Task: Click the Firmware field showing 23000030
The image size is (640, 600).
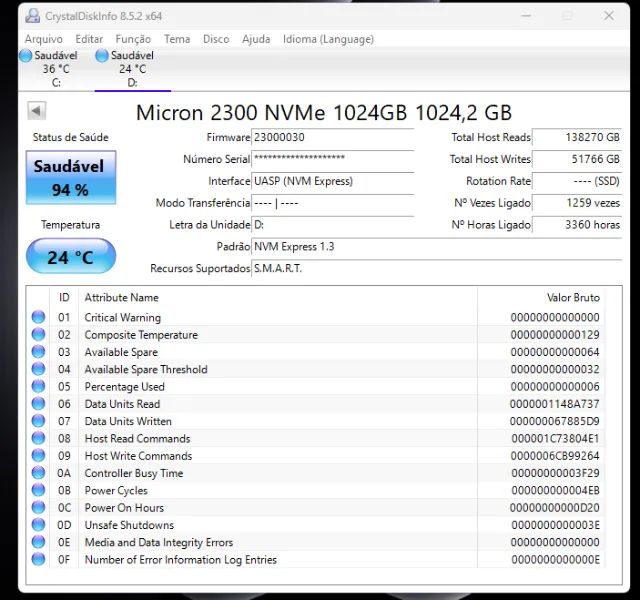Action: pos(333,138)
